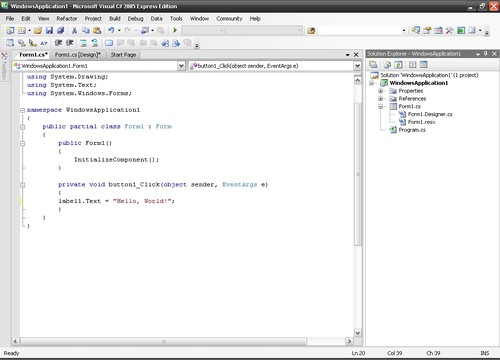Click the editor's horizontal scrollbar thumb
The height and width of the screenshot is (360, 500).
pos(164,341)
